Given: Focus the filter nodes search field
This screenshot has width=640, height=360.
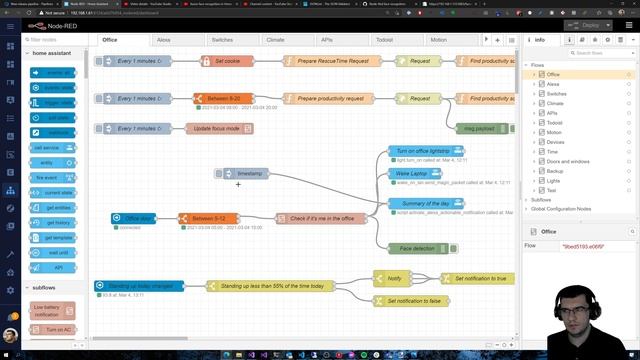Looking at the screenshot, I should tap(55, 40).
